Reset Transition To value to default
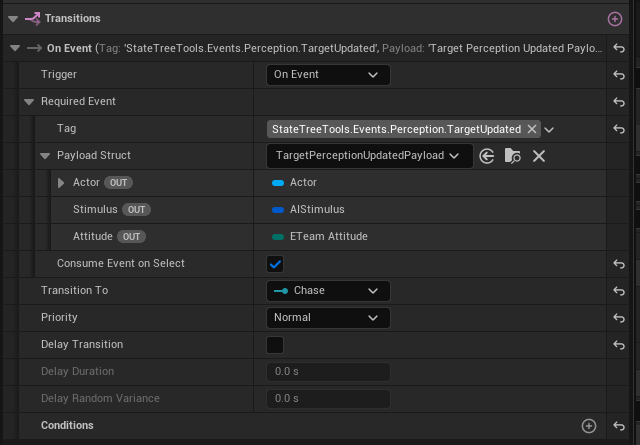640x445 pixels. [x=619, y=291]
